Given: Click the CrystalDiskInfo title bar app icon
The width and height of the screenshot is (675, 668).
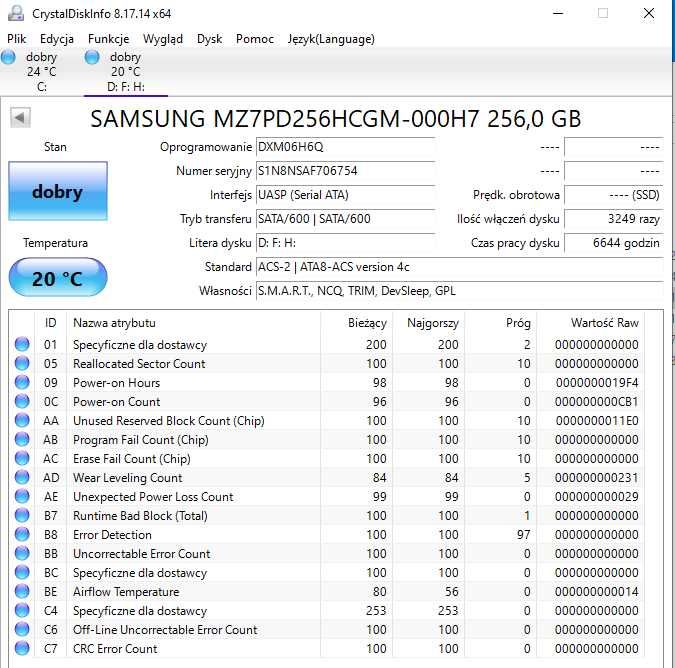Looking at the screenshot, I should pyautogui.click(x=16, y=13).
